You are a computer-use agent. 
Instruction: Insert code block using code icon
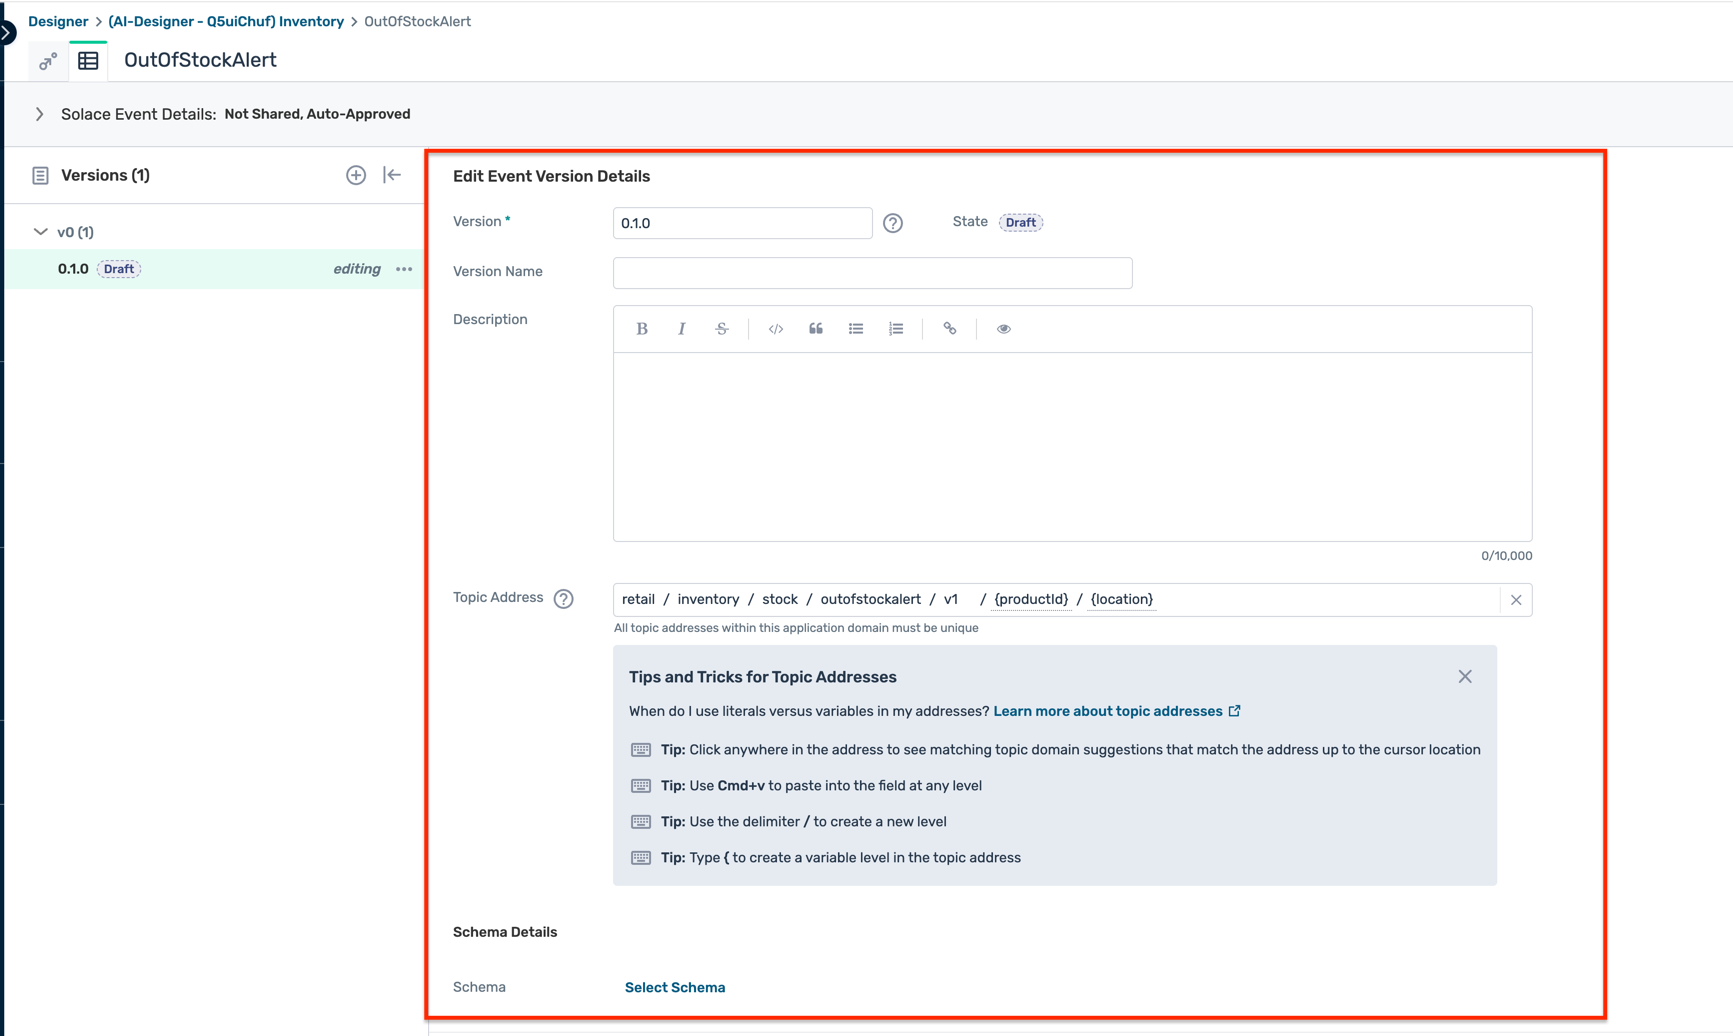click(x=776, y=329)
